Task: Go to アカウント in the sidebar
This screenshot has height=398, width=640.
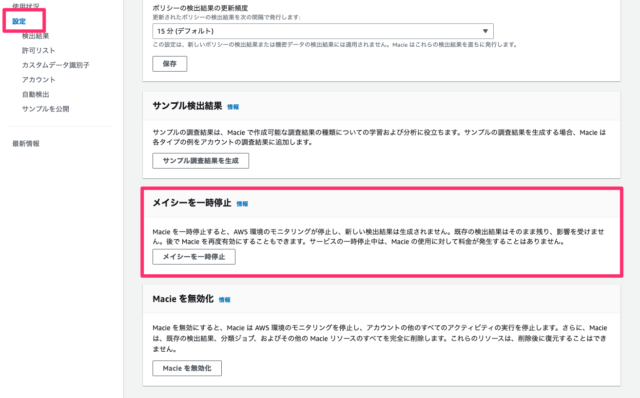Action: pos(38,80)
